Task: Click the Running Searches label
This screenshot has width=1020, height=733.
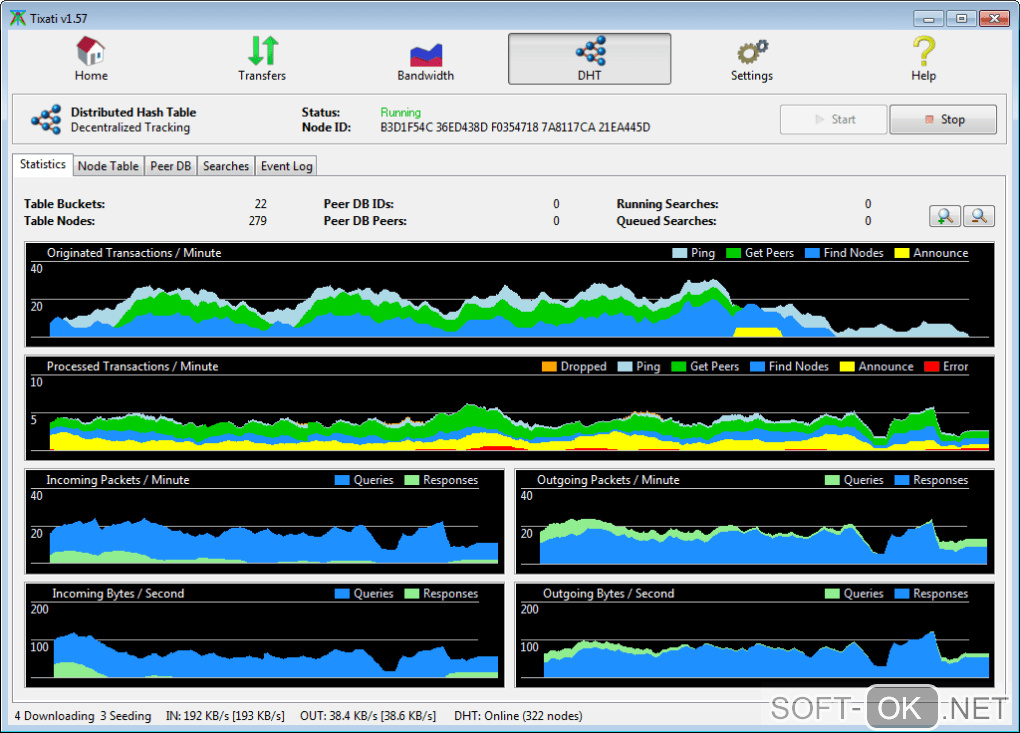Action: click(667, 204)
